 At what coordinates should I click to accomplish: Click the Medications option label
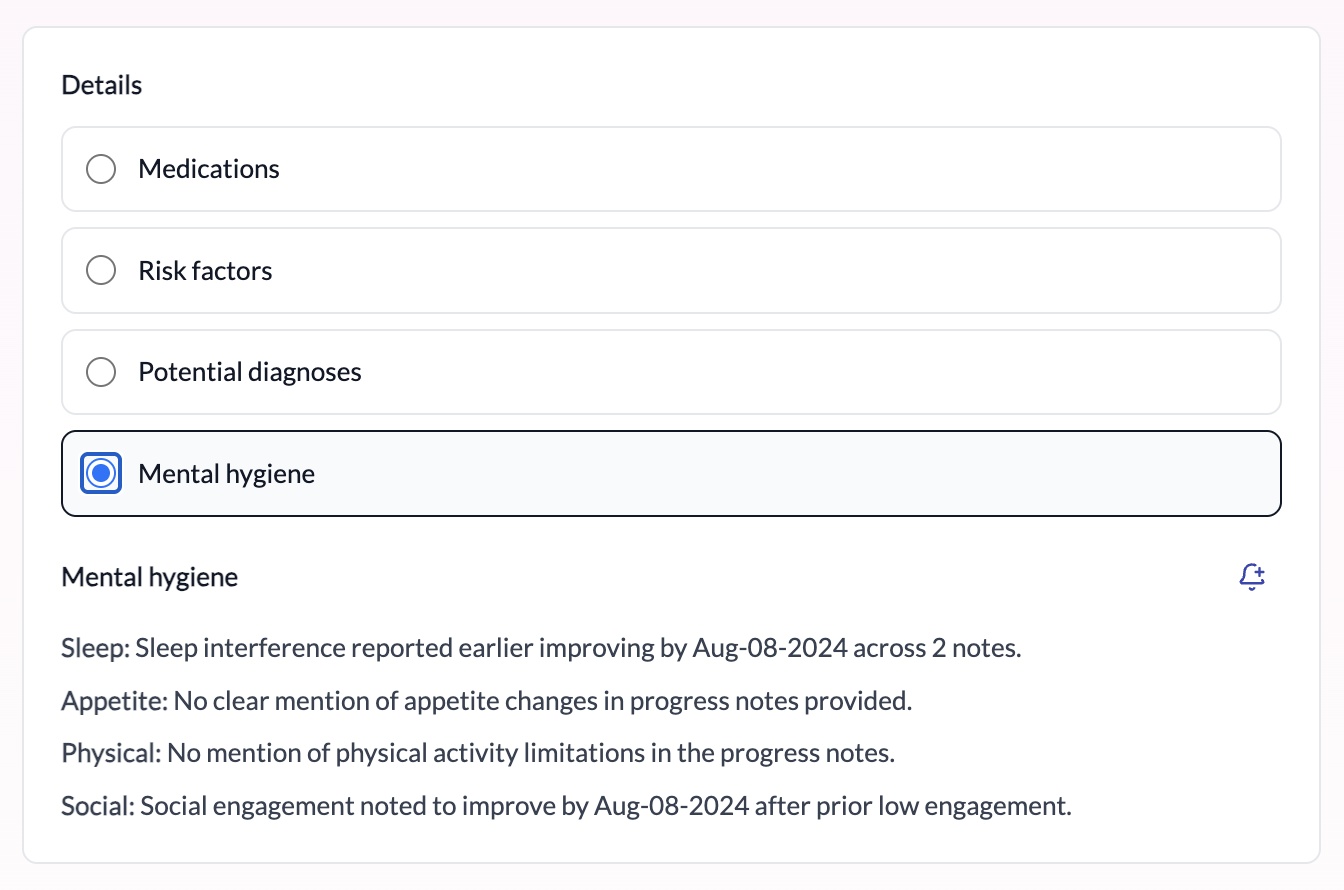coord(209,169)
